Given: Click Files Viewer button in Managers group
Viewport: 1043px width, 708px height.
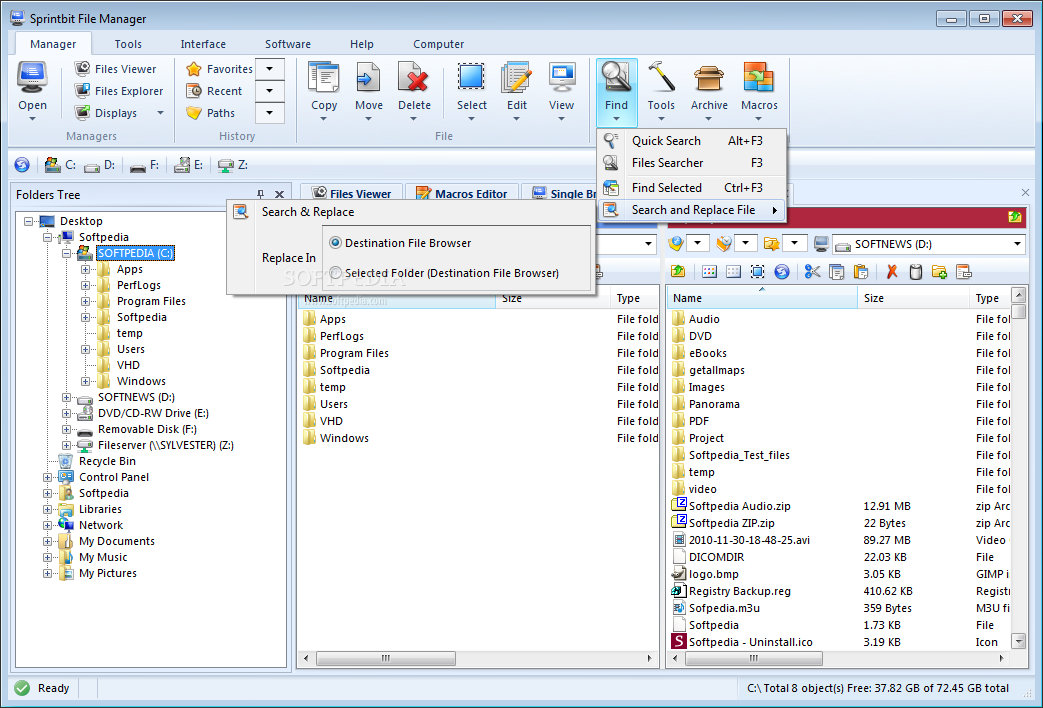Looking at the screenshot, I should [x=116, y=69].
